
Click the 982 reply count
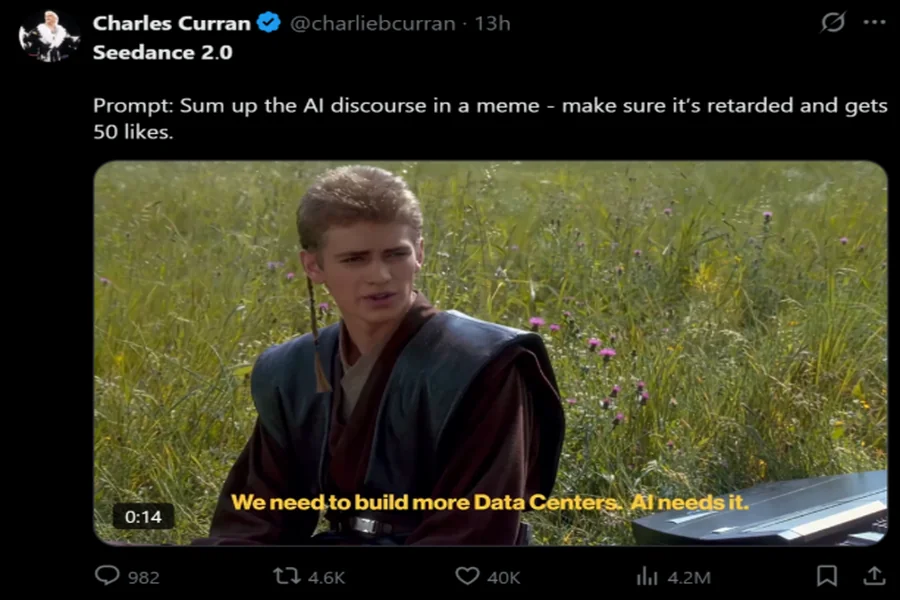pos(143,577)
